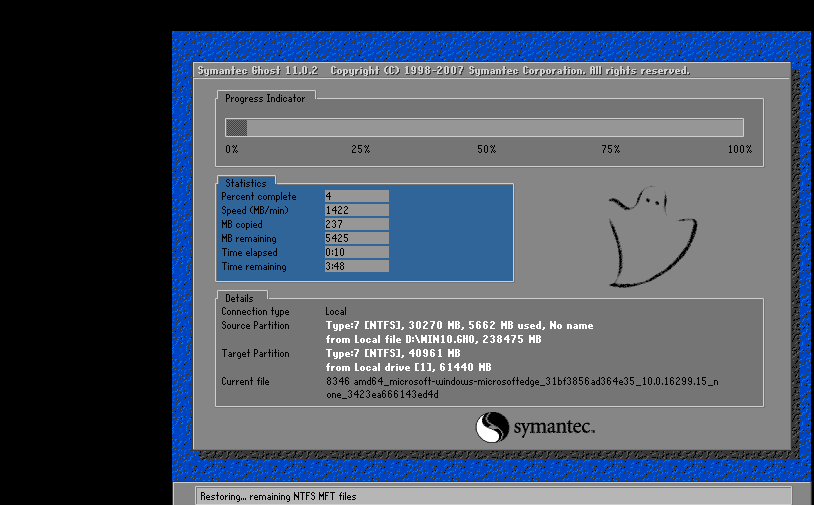
Task: Click the Current file label
Action: (x=245, y=381)
